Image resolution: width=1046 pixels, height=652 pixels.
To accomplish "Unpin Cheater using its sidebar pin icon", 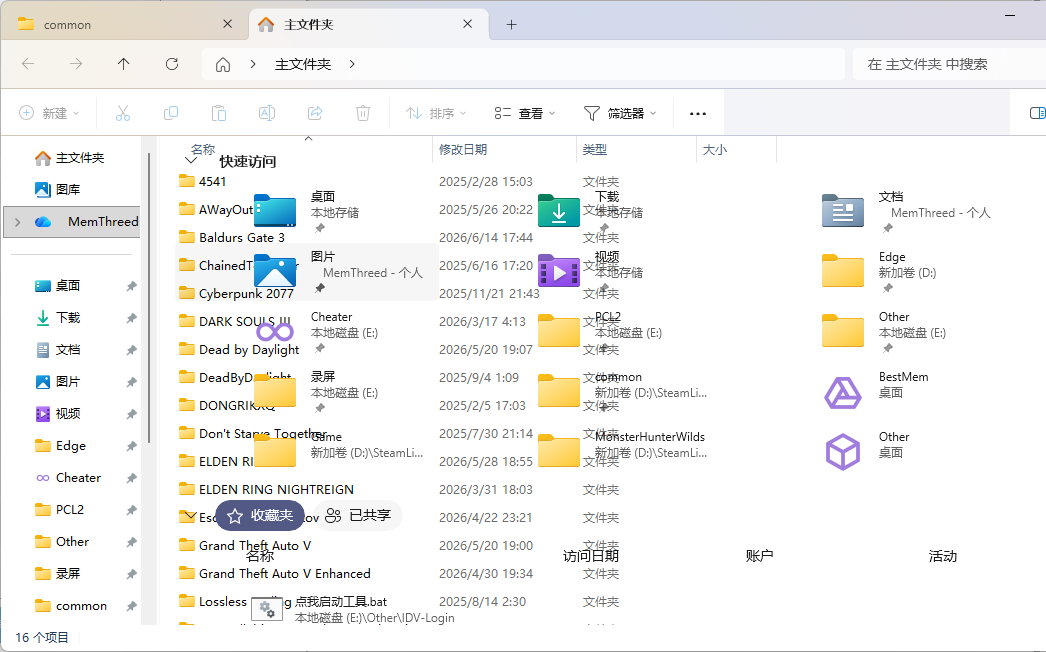I will pyautogui.click(x=131, y=478).
